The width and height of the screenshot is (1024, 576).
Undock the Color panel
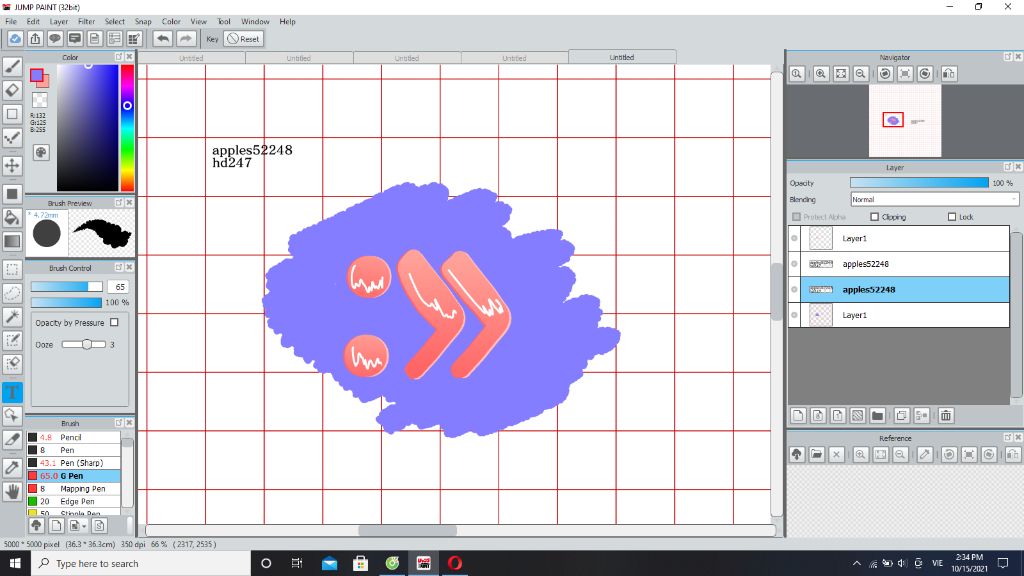click(119, 57)
